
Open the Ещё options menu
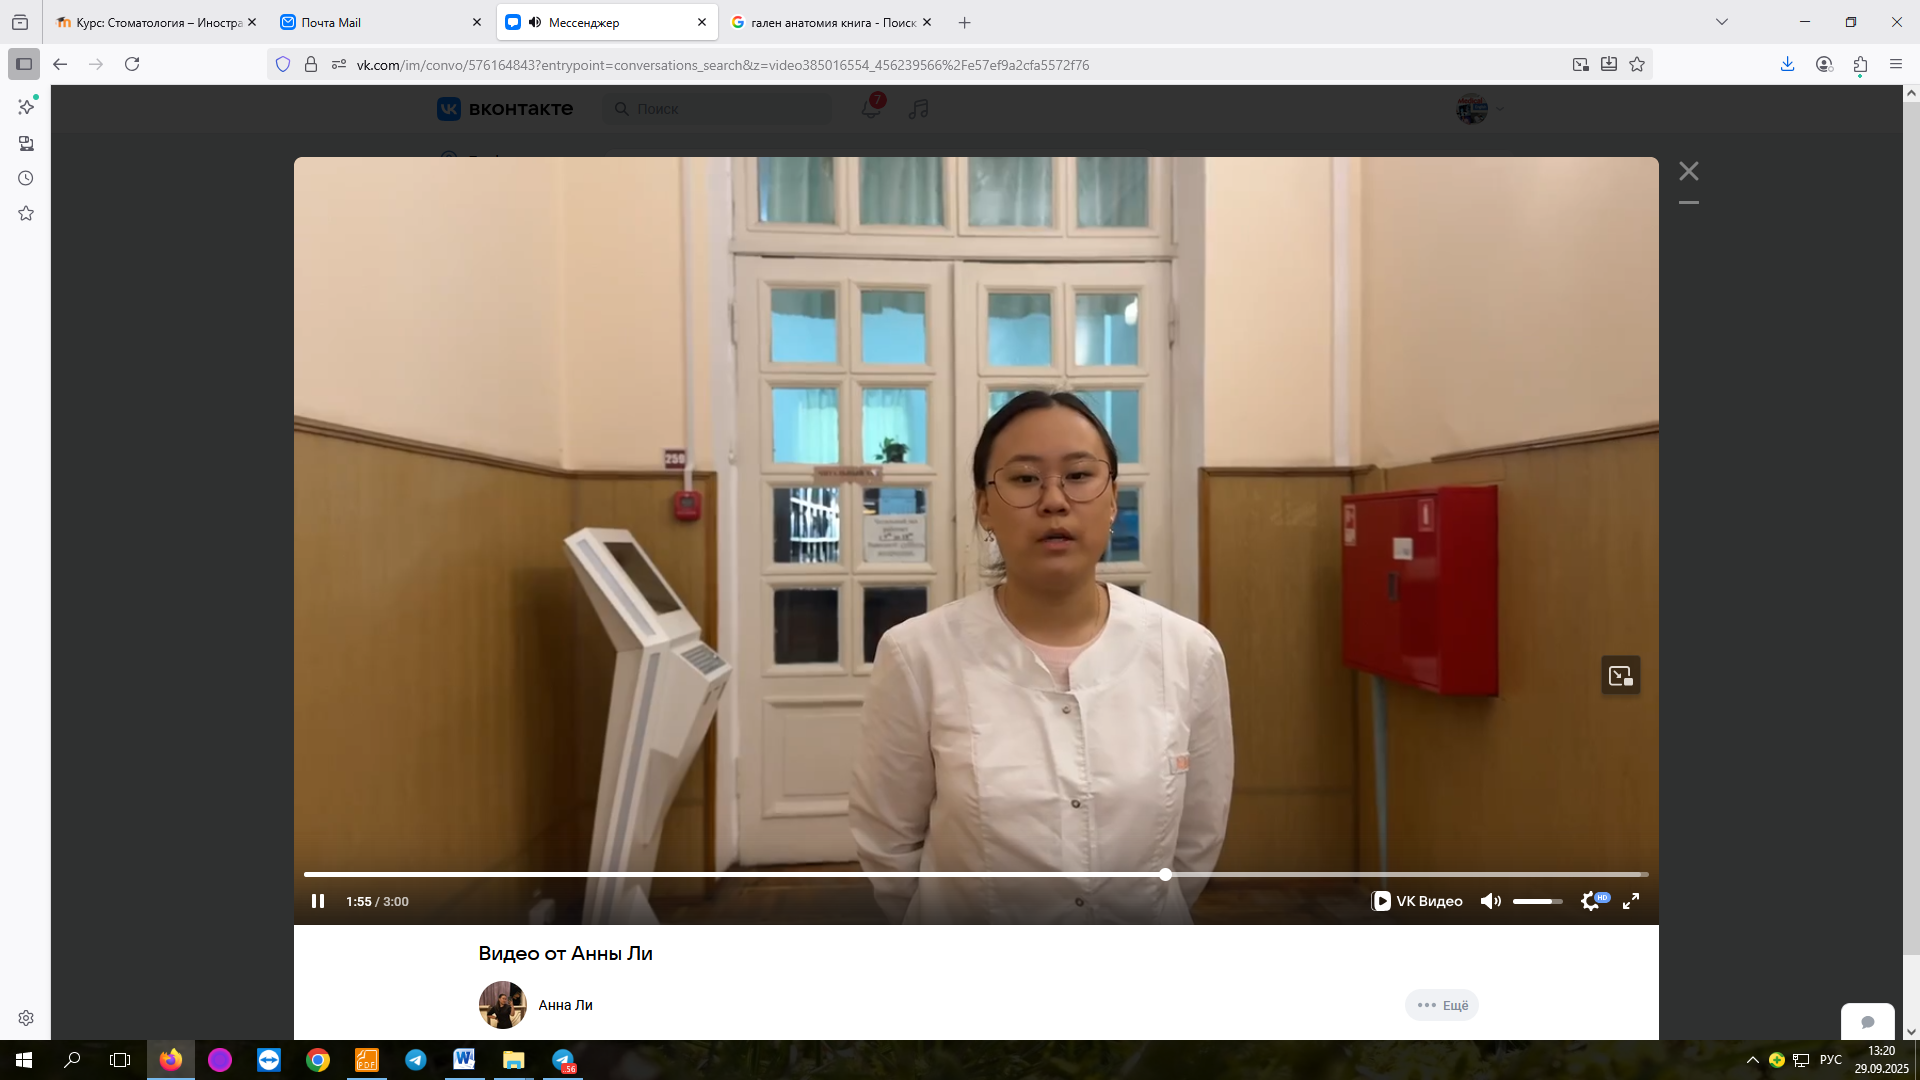pyautogui.click(x=1442, y=1005)
